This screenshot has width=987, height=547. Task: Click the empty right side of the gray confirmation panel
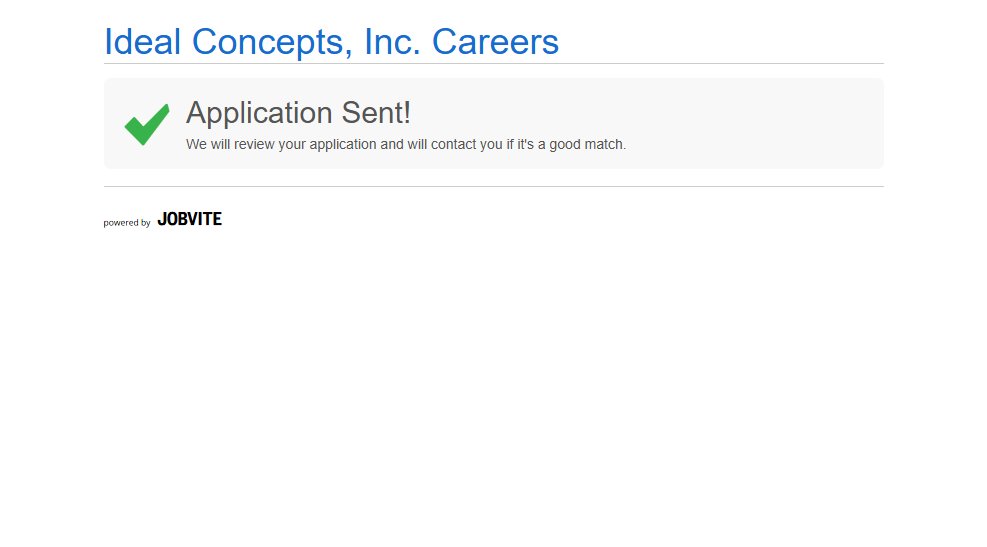pyautogui.click(x=780, y=124)
